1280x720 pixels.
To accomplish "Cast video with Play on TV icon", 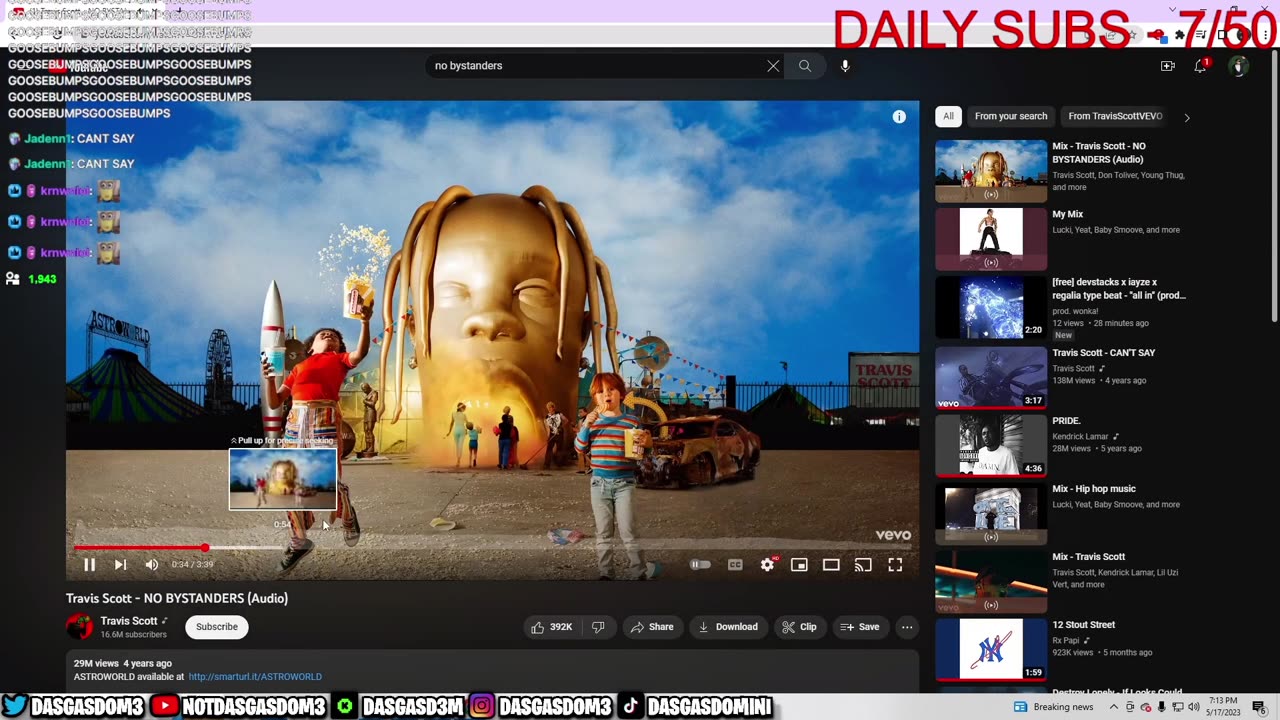I will [x=863, y=565].
